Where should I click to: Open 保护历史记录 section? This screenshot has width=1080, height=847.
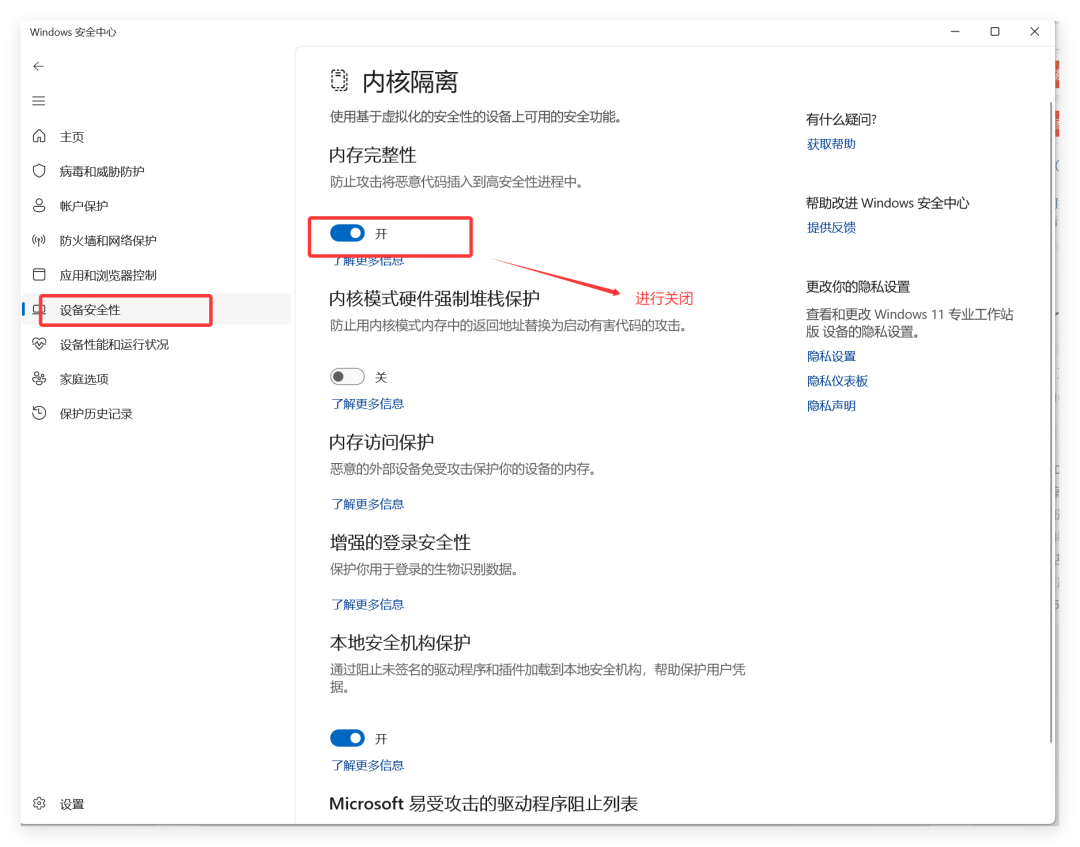pyautogui.click(x=96, y=413)
